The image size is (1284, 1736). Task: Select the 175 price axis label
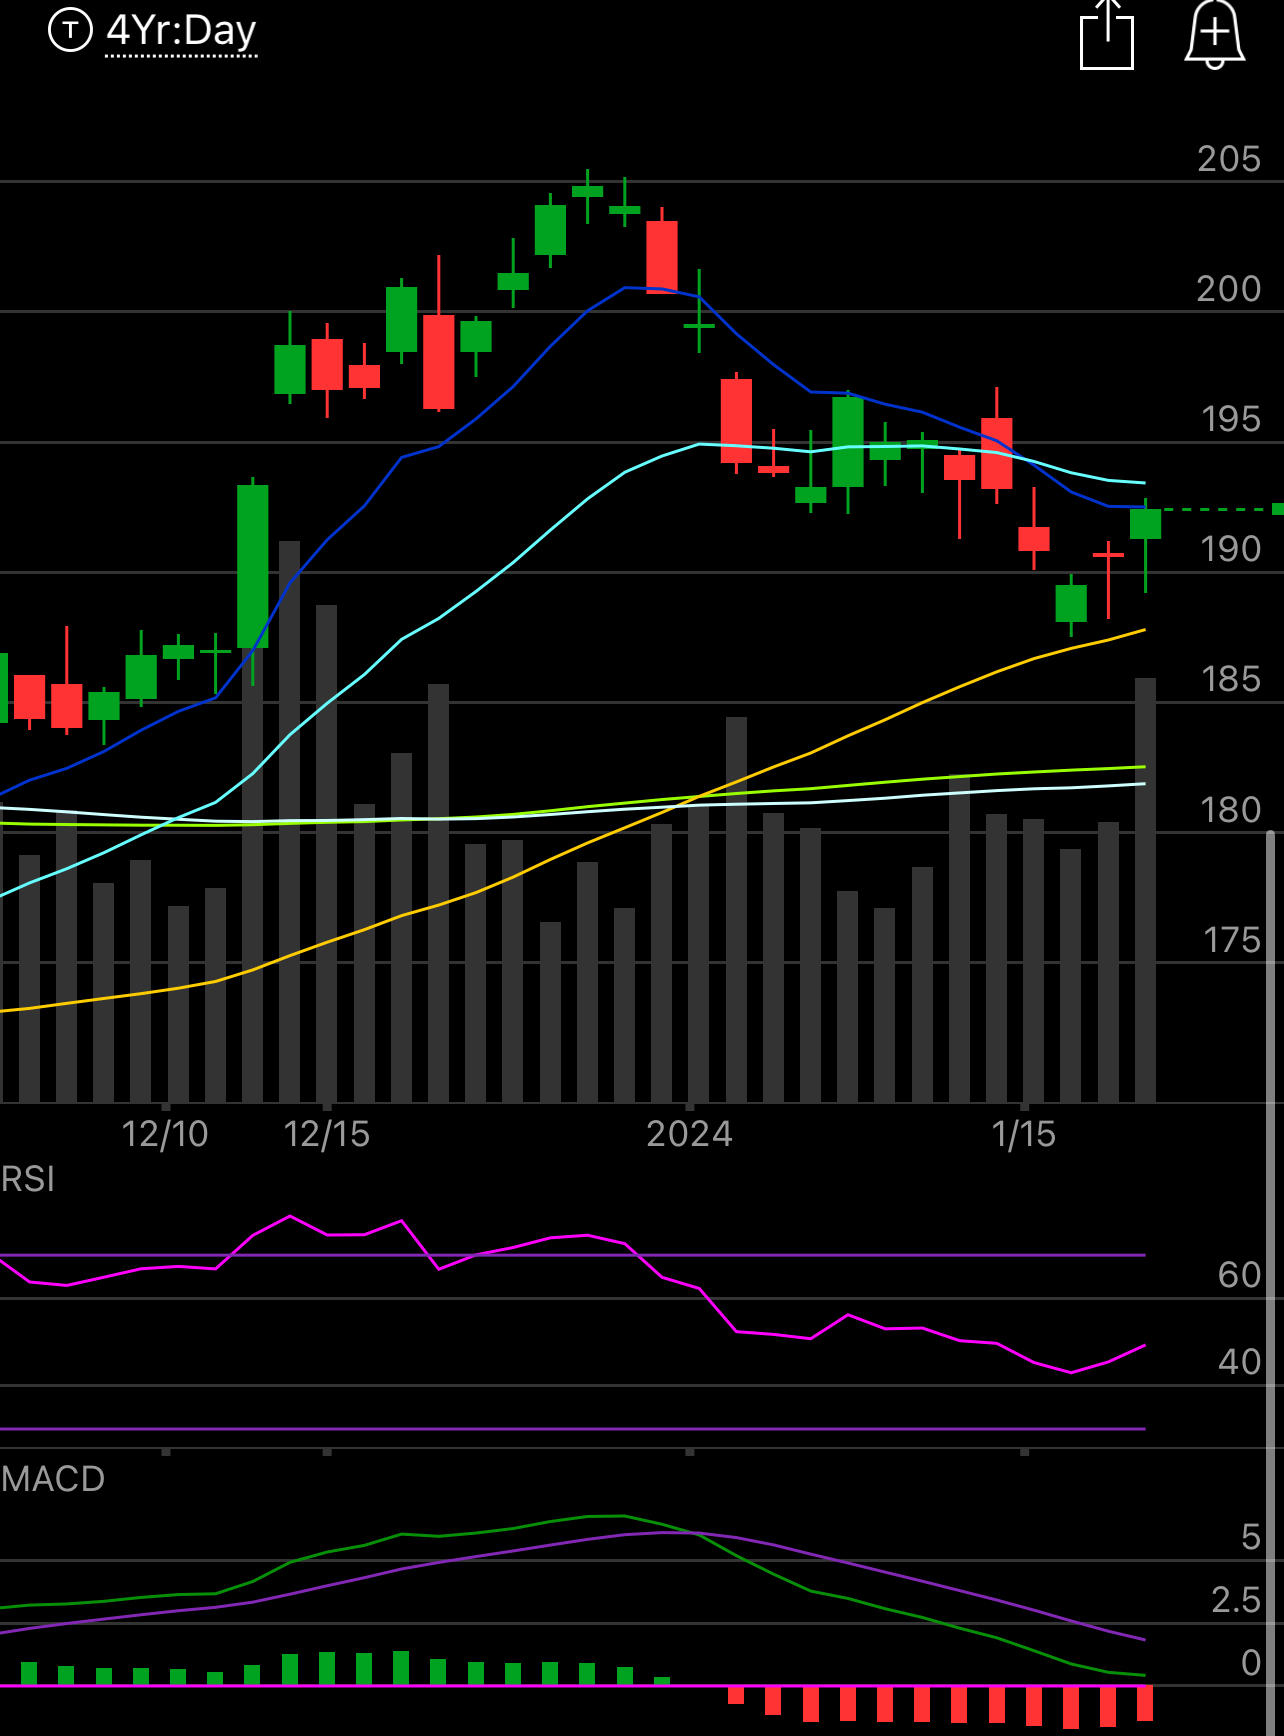pyautogui.click(x=1231, y=940)
